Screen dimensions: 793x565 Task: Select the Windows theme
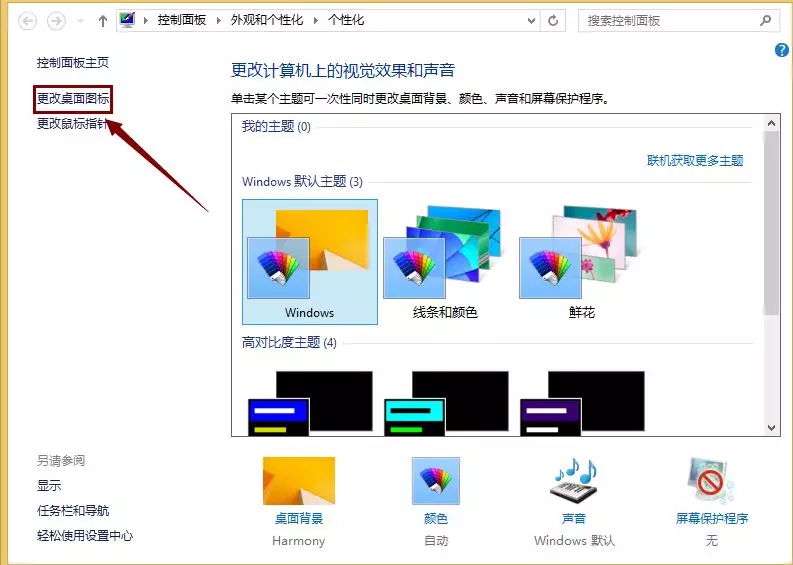click(x=310, y=262)
